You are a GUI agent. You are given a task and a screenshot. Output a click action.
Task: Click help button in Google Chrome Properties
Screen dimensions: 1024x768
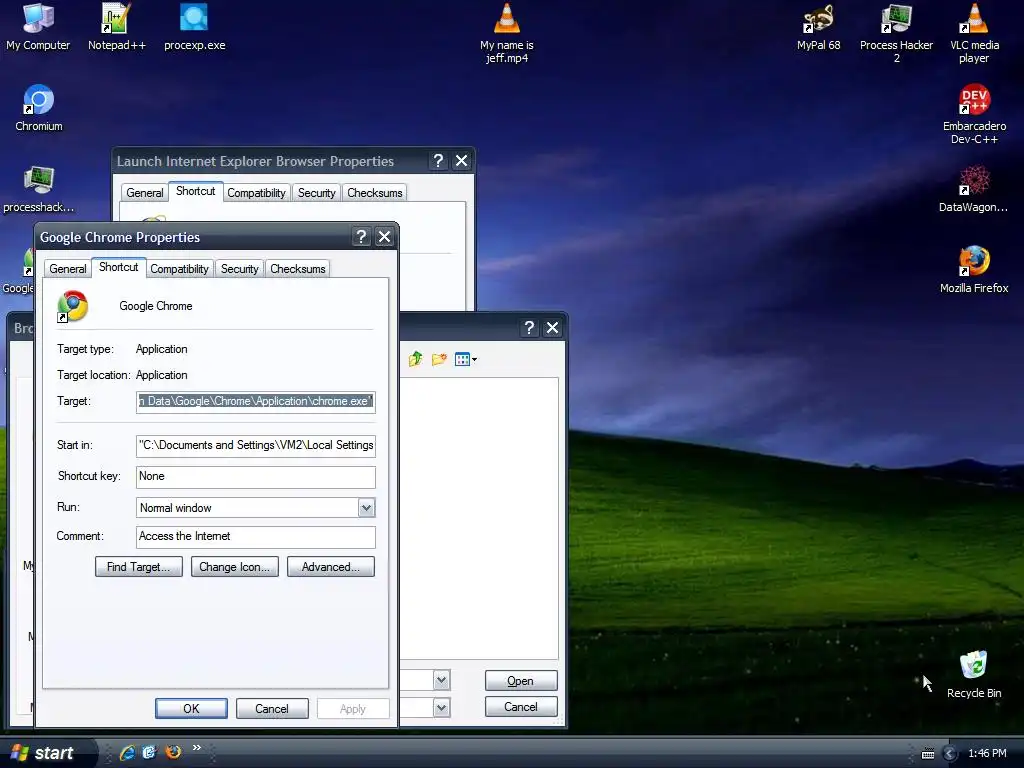click(x=361, y=236)
